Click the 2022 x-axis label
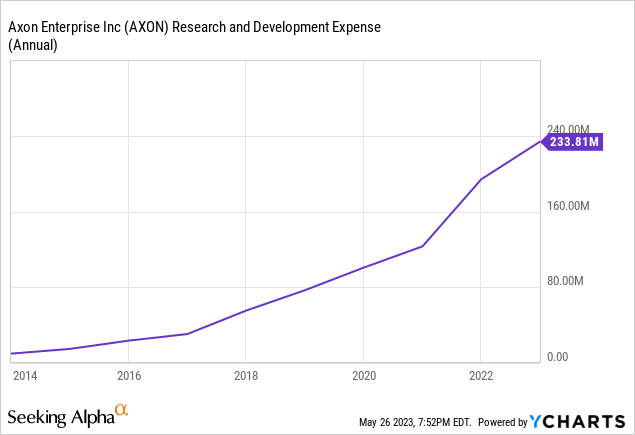 (481, 376)
